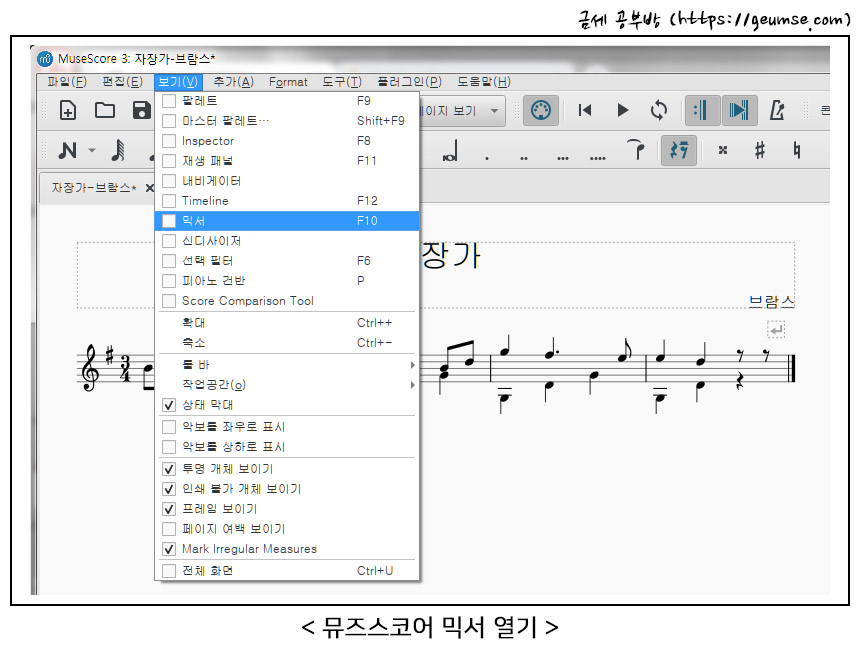Close the open 보기(V) menu
Image resolution: width=860 pixels, height=649 pixels.
pos(178,82)
